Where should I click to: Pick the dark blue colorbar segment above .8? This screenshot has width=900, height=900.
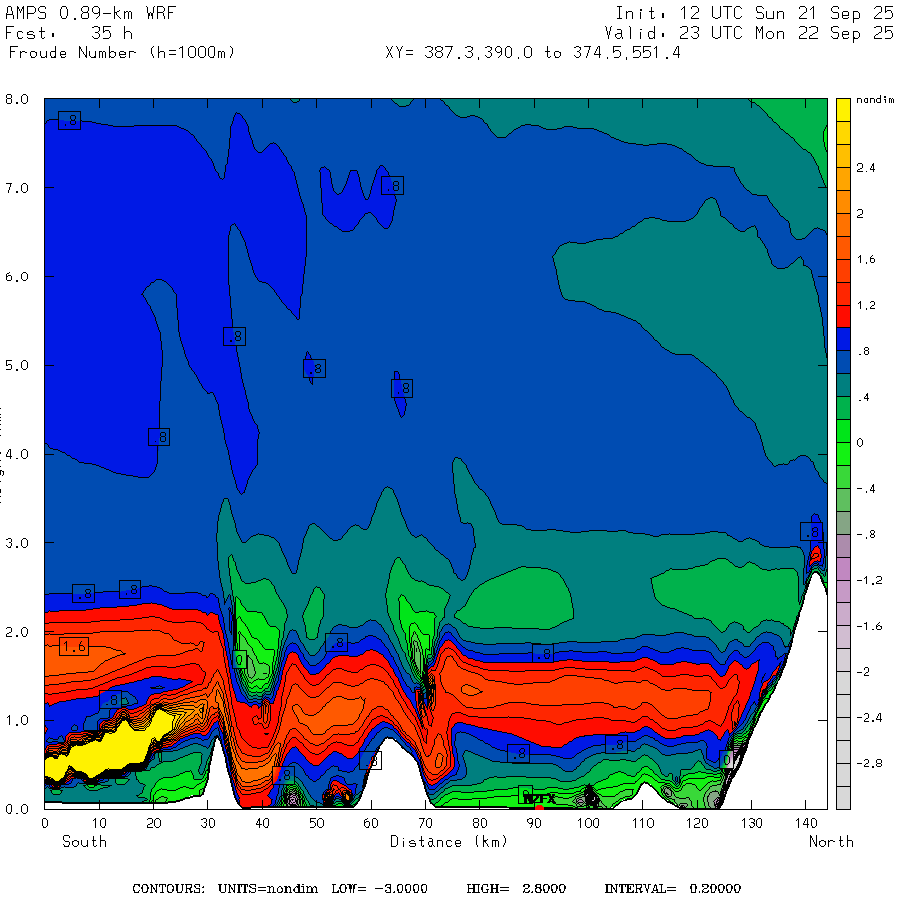coord(843,339)
